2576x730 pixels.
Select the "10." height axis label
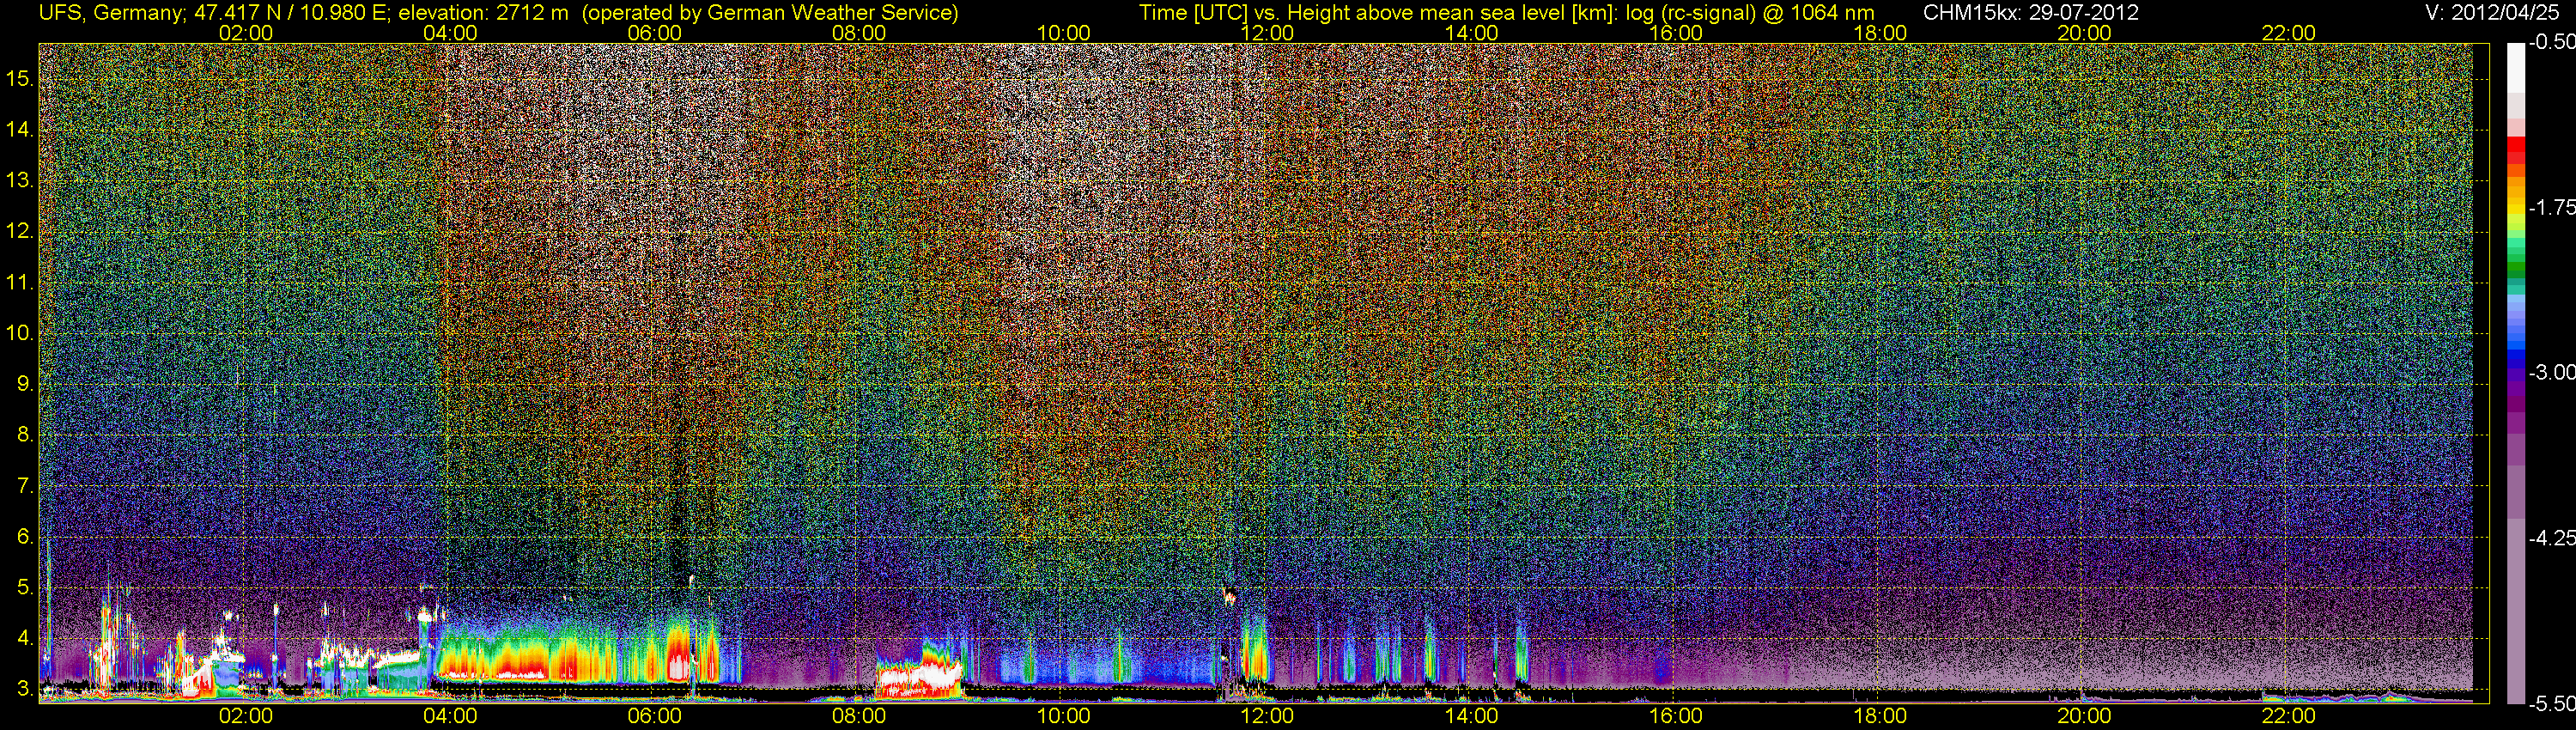pos(19,333)
